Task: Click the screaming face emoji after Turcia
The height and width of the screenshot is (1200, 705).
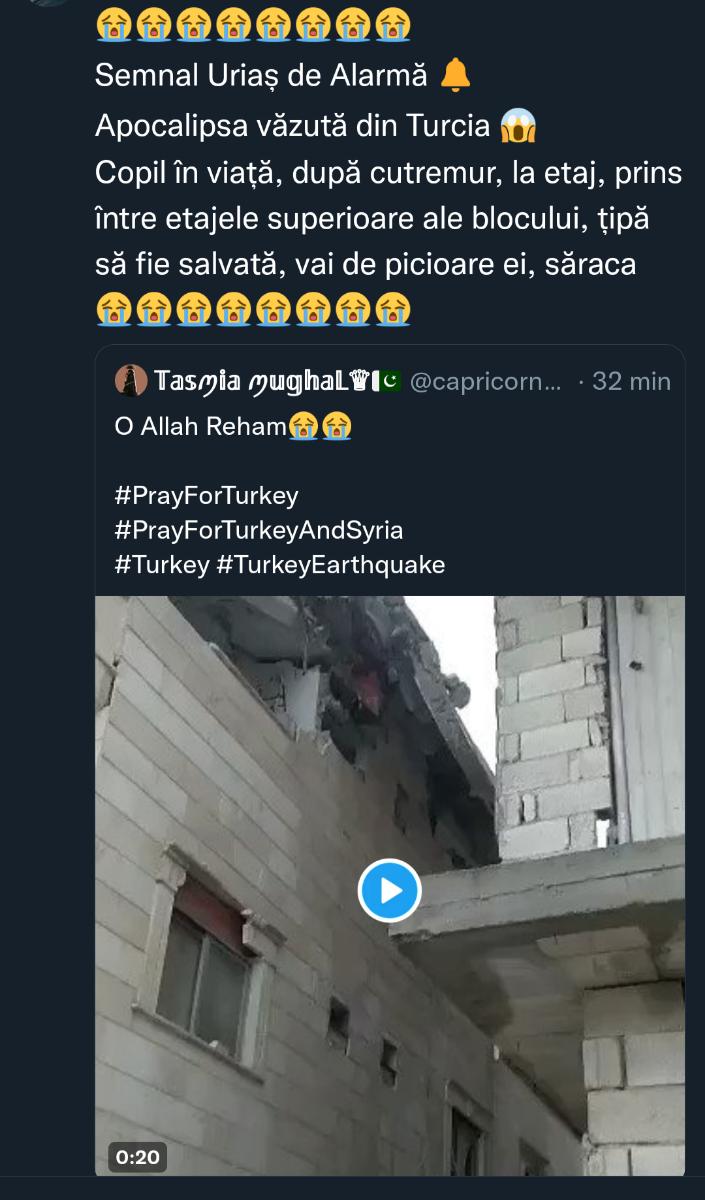Action: 517,126
